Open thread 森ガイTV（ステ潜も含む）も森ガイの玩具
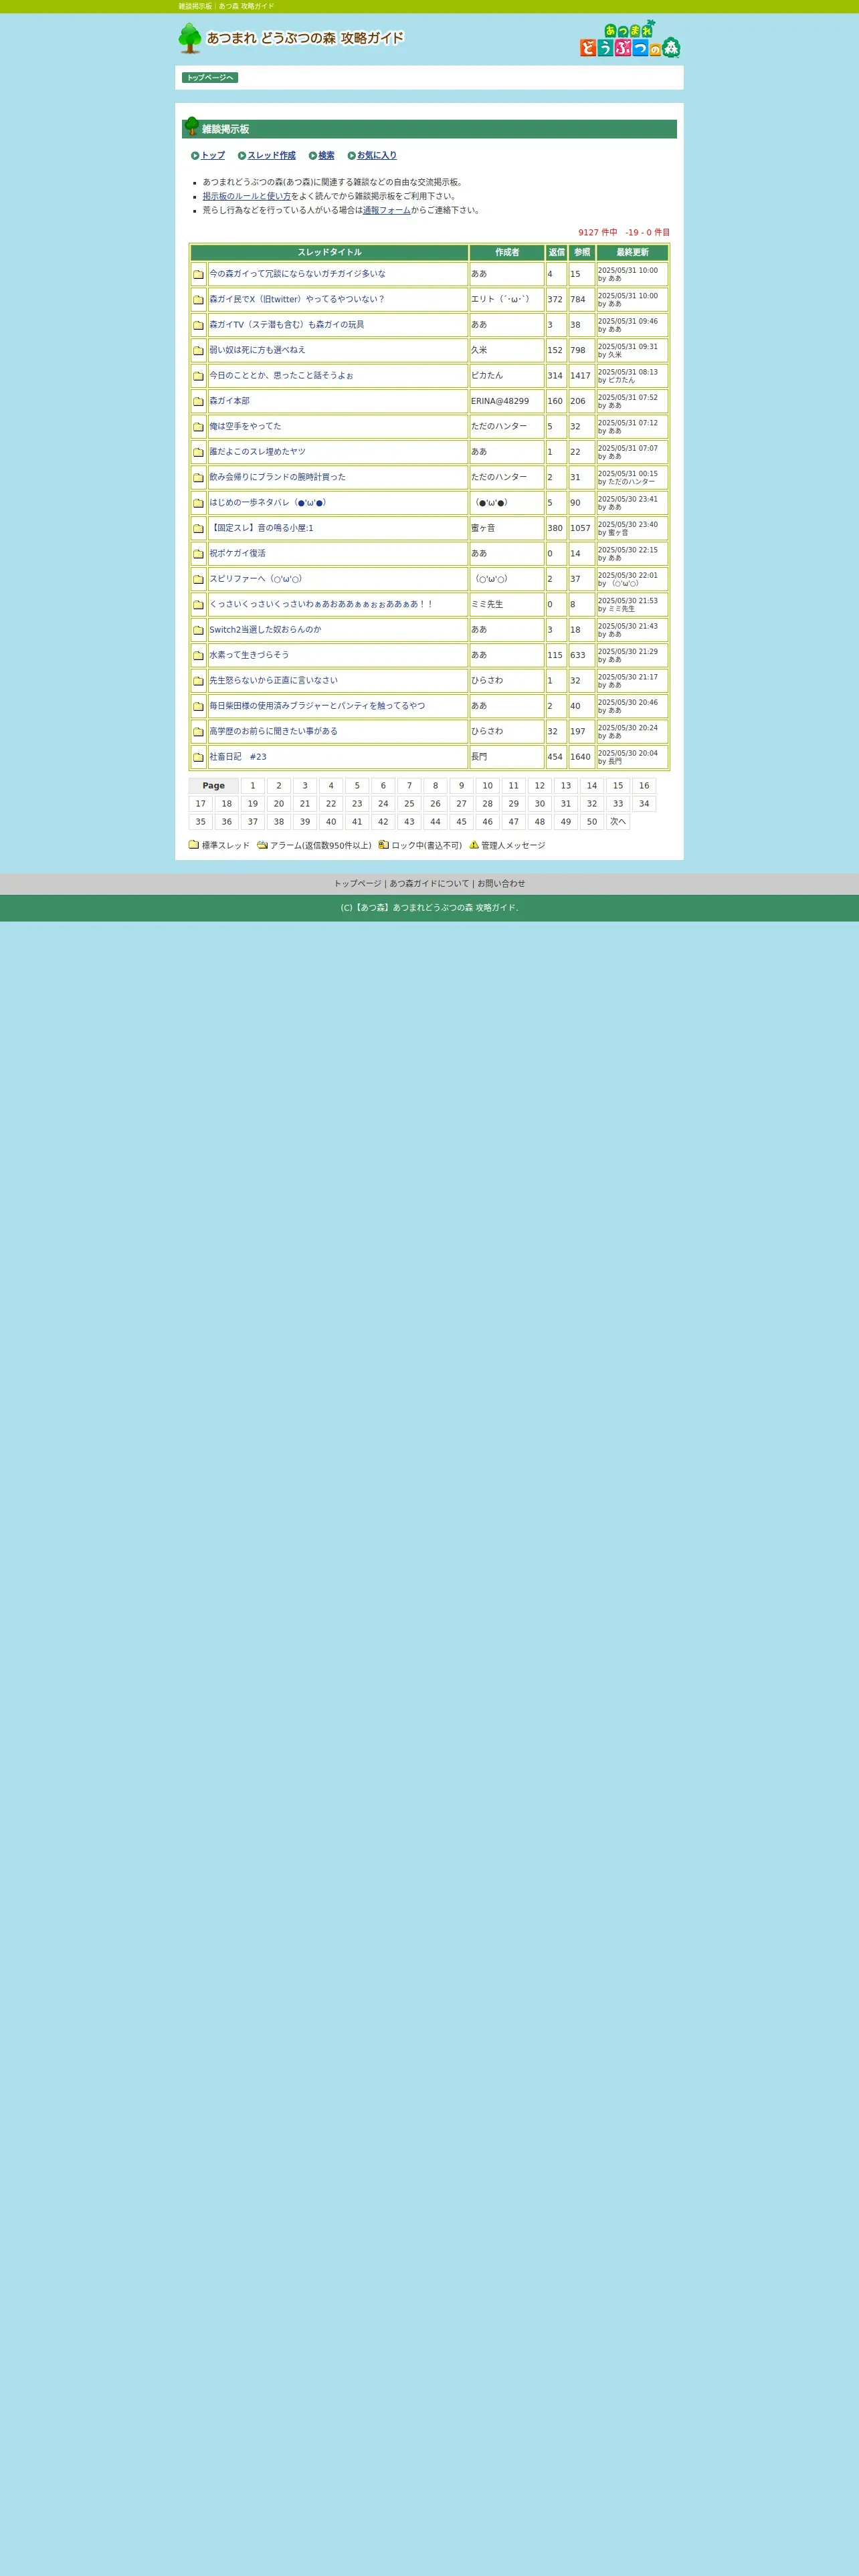Viewport: 859px width, 2576px height. [x=287, y=325]
